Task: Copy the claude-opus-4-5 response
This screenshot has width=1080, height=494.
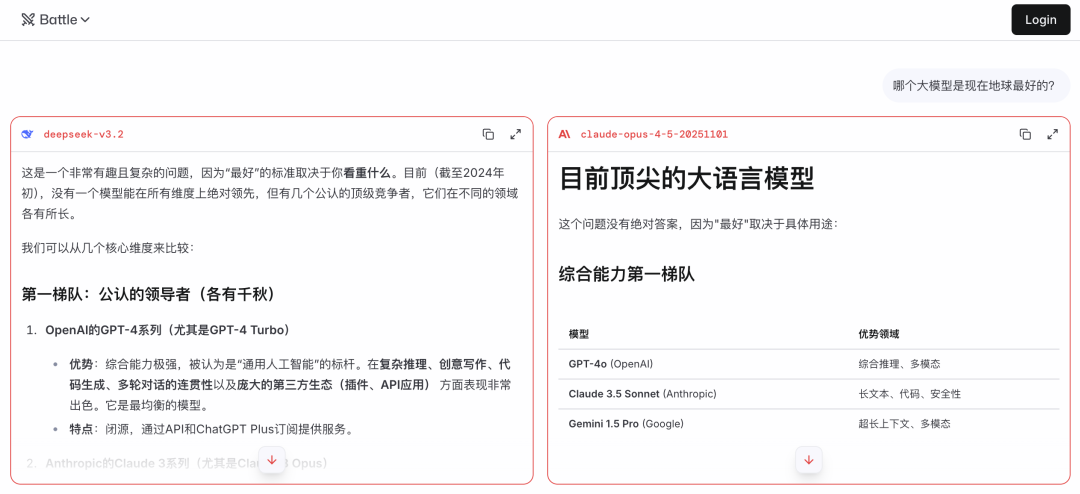Action: click(x=1025, y=134)
